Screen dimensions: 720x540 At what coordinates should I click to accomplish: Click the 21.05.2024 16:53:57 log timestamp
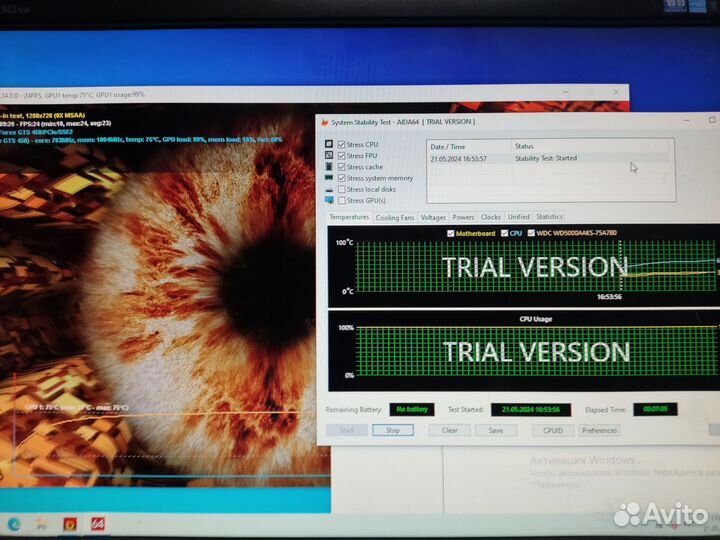(459, 159)
